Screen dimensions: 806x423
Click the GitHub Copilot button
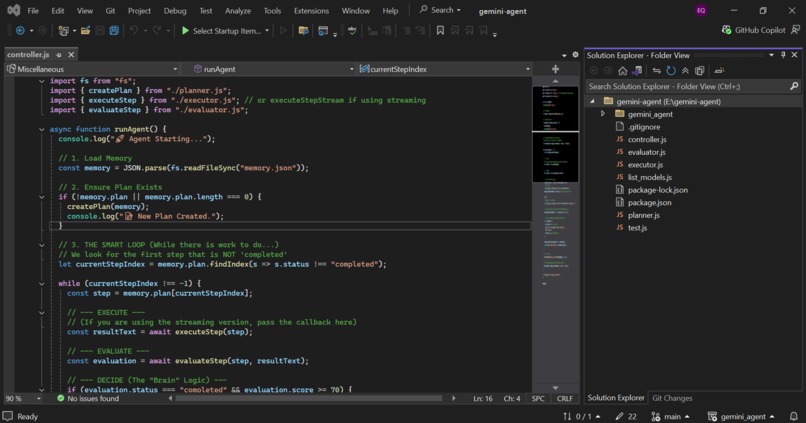pos(754,30)
